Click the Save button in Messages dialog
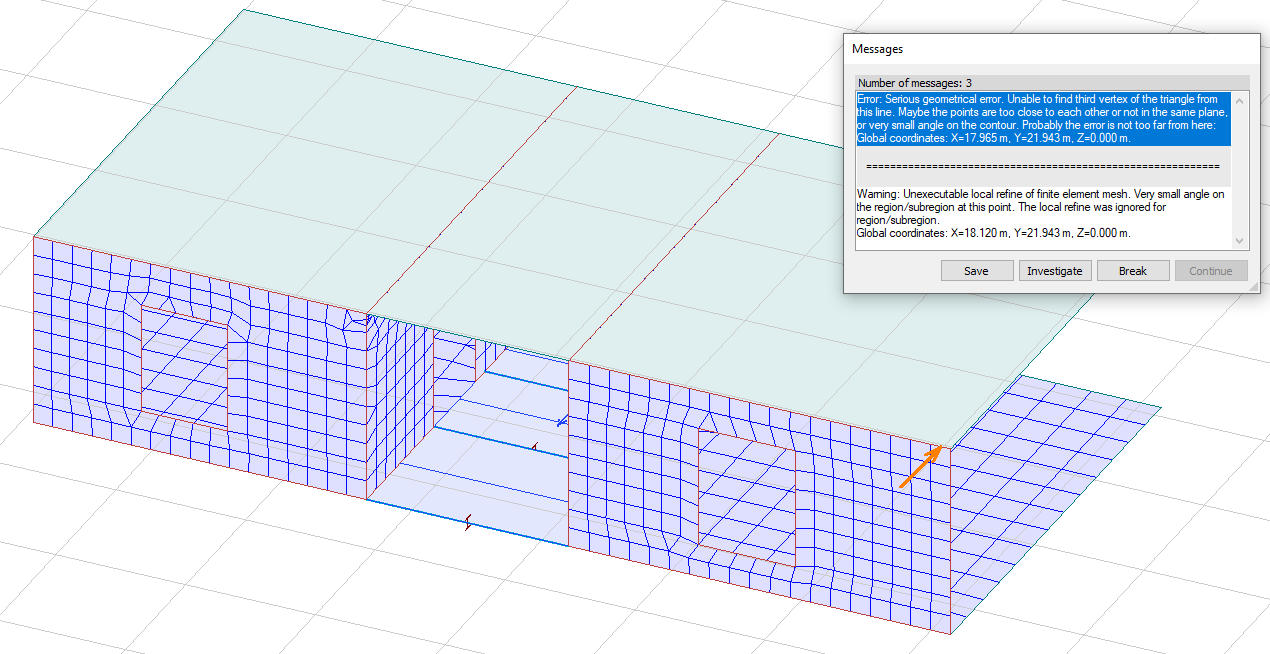The width and height of the screenshot is (1270, 654). [976, 271]
